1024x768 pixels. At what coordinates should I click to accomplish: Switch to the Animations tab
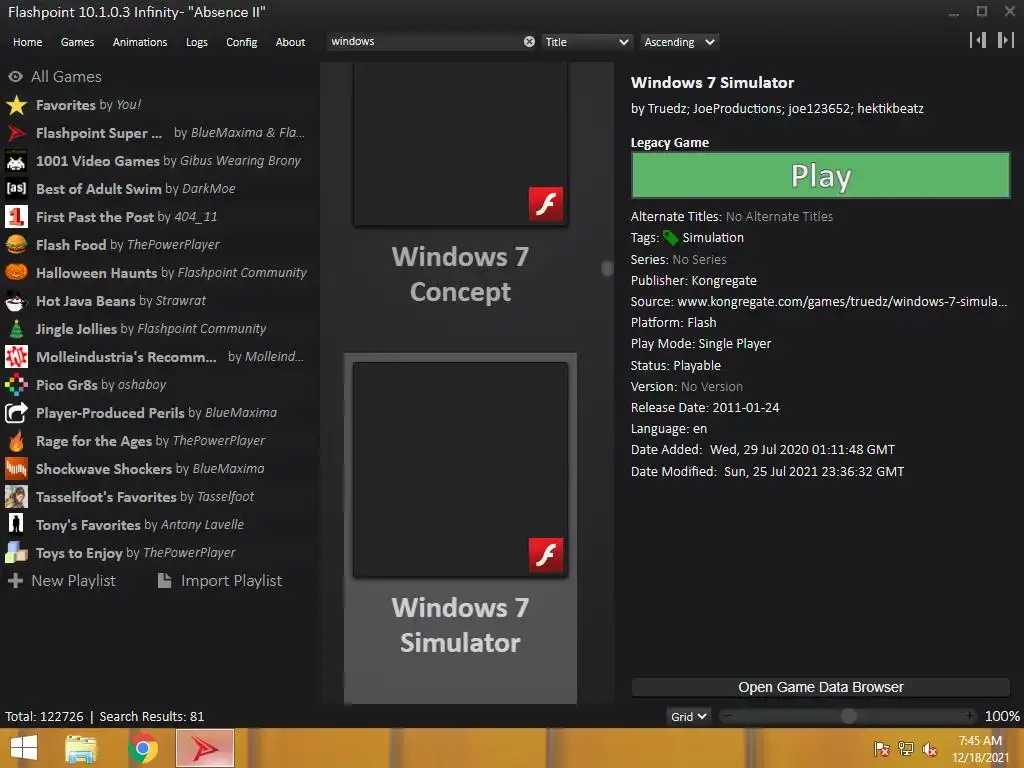(140, 42)
